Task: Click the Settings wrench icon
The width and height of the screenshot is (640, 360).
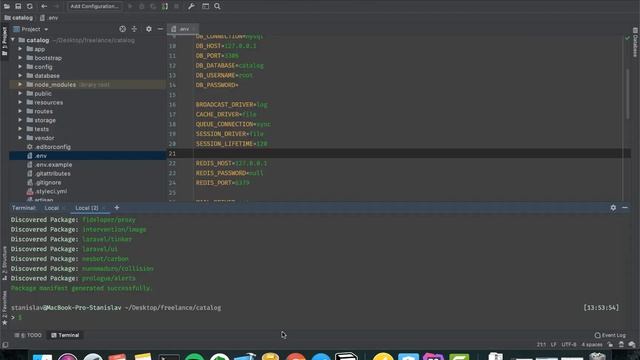Action: (x=191, y=6)
